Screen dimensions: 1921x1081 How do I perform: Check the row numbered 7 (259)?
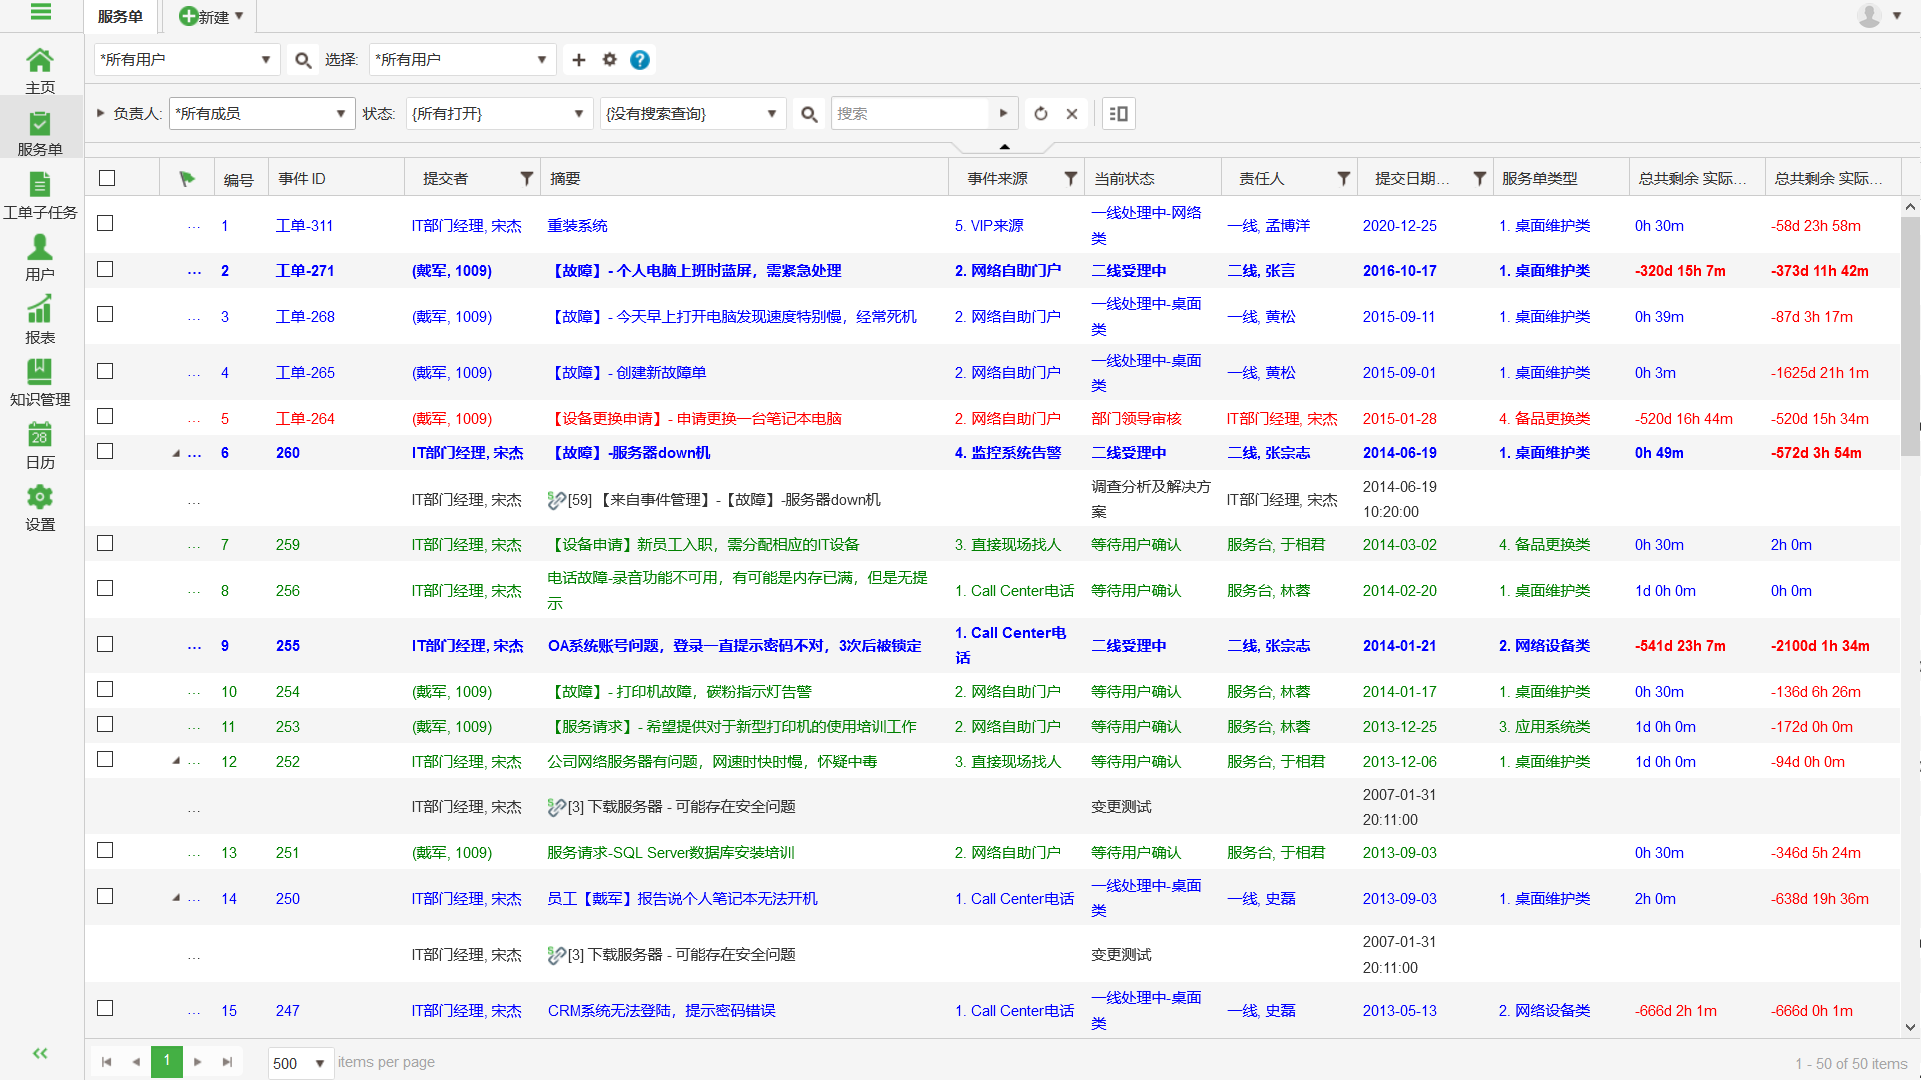coord(105,543)
